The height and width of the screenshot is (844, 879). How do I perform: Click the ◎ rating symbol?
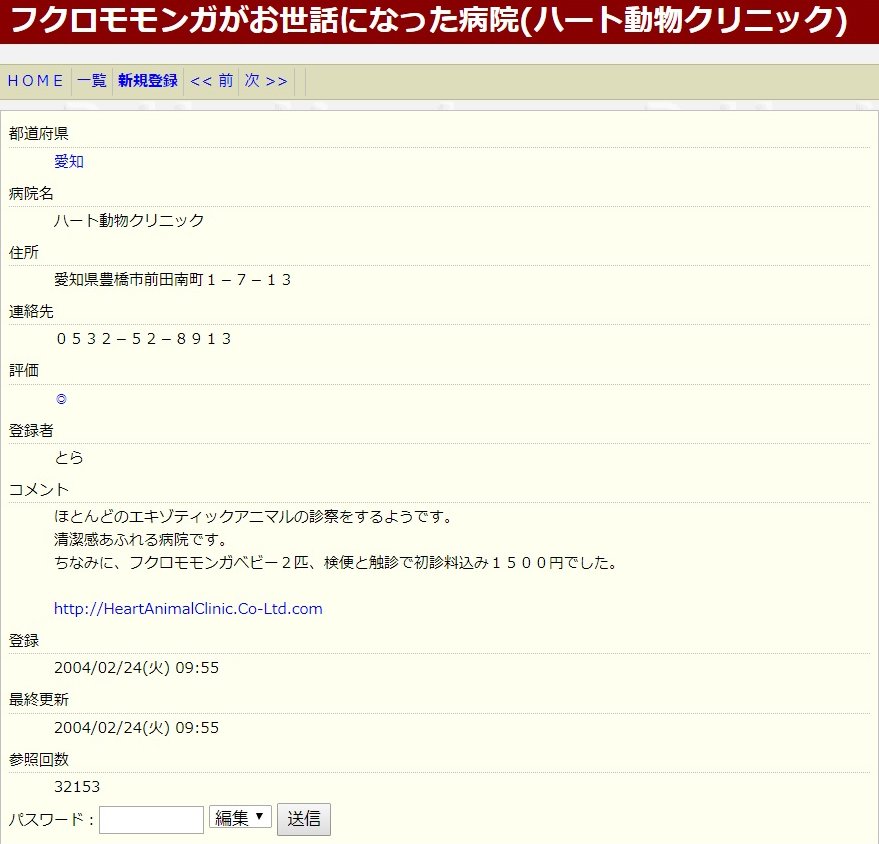click(x=61, y=399)
